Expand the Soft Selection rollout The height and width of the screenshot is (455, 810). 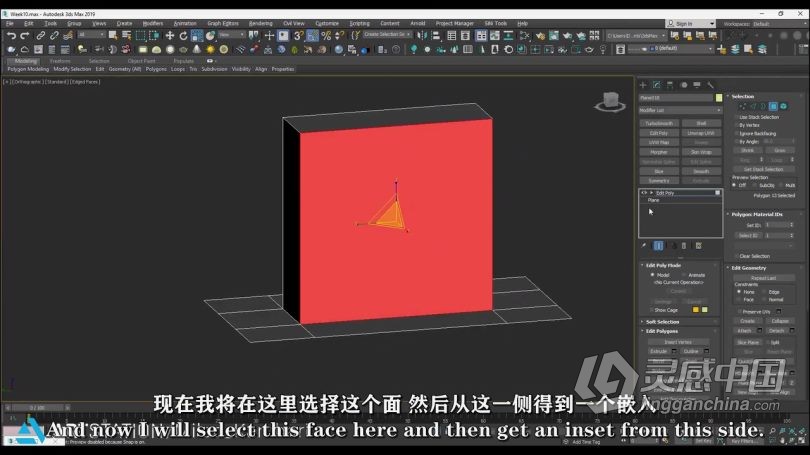(662, 322)
